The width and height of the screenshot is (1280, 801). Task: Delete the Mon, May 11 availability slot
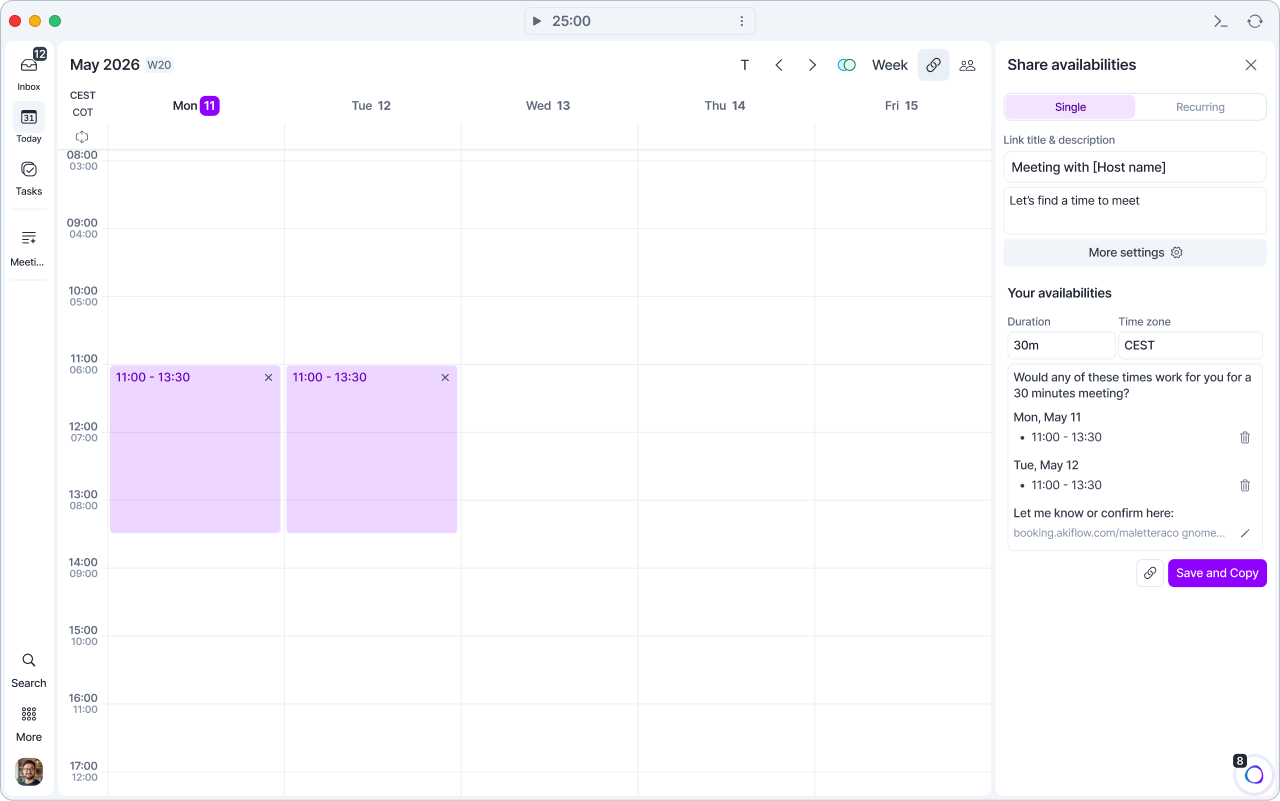[x=1245, y=437]
